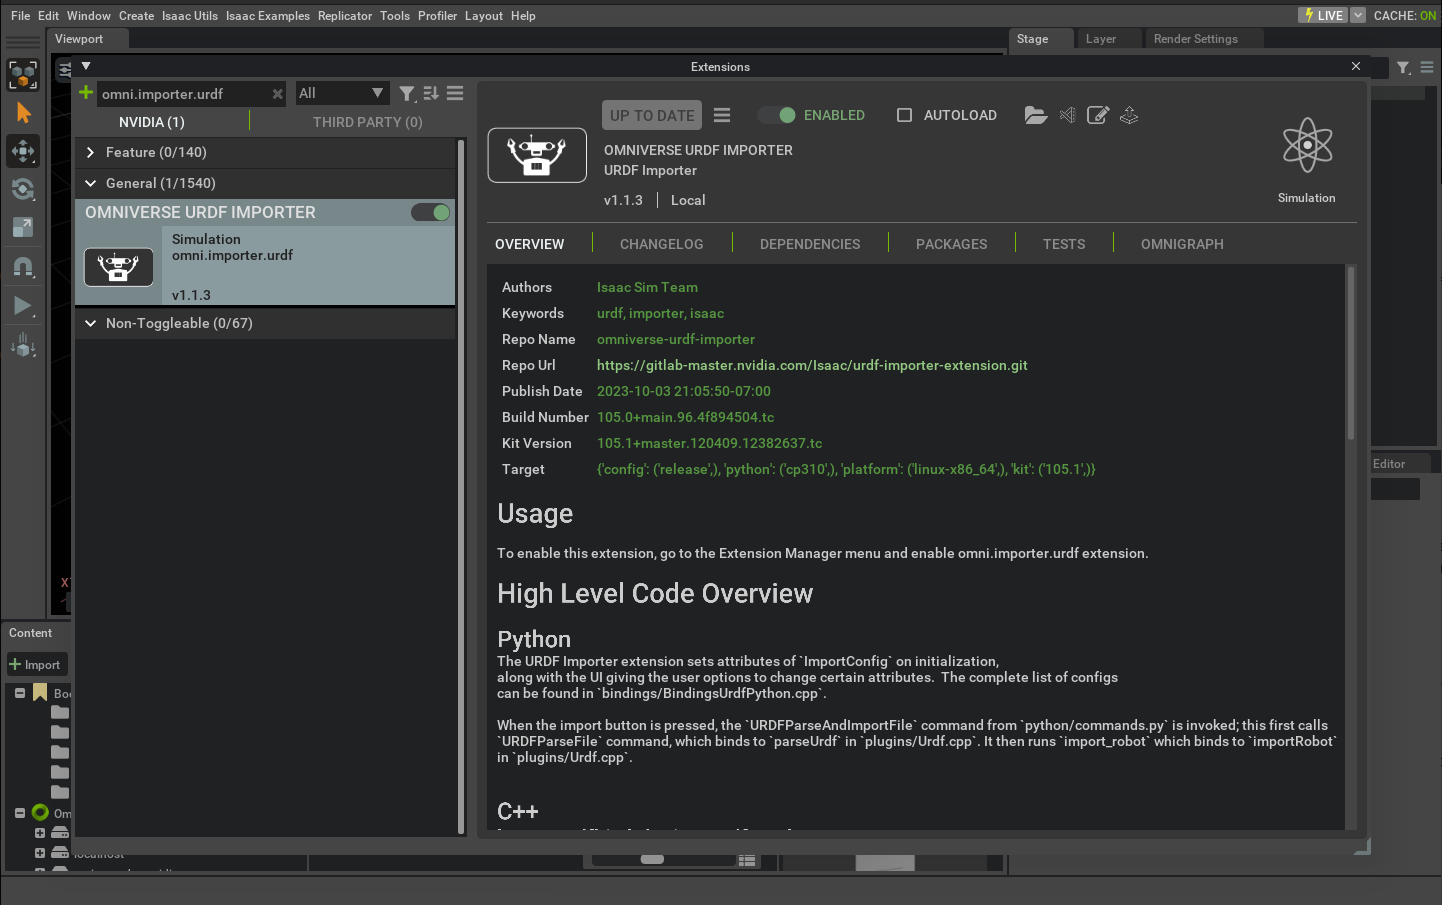Expand the Feature (0/140) group
1442x905 pixels.
(x=91, y=152)
